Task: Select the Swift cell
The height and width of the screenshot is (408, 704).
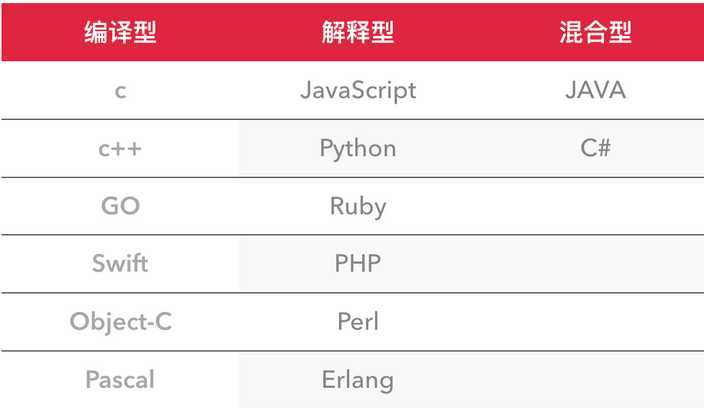Action: click(x=120, y=264)
